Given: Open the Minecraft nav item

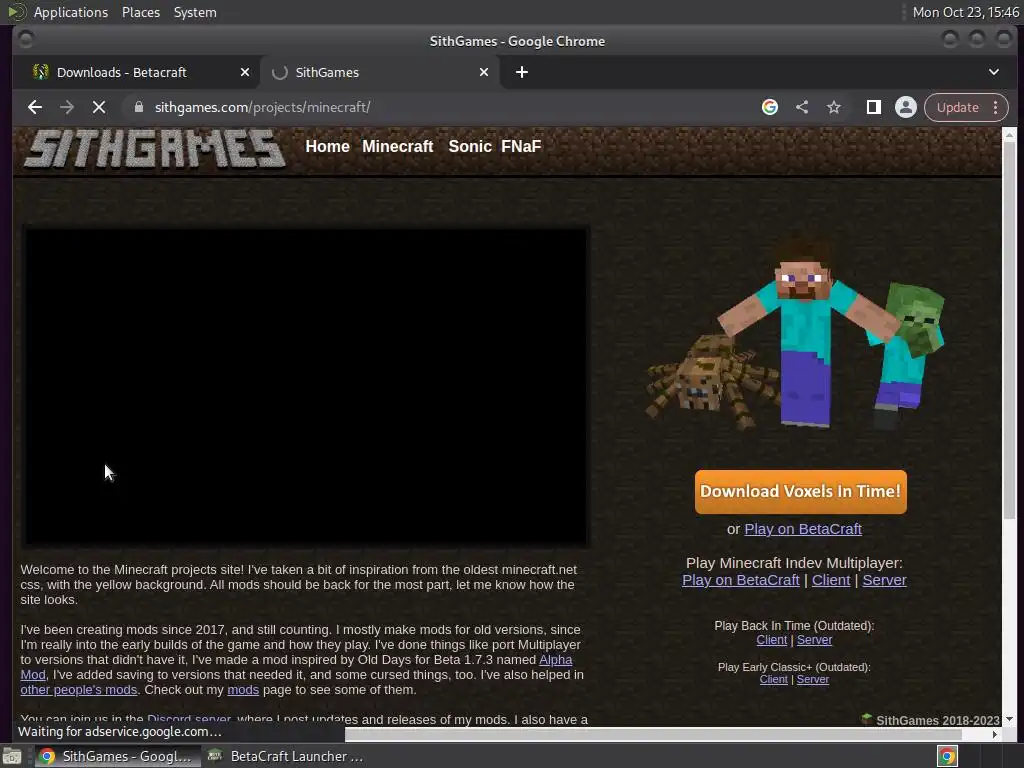Looking at the screenshot, I should [x=398, y=146].
